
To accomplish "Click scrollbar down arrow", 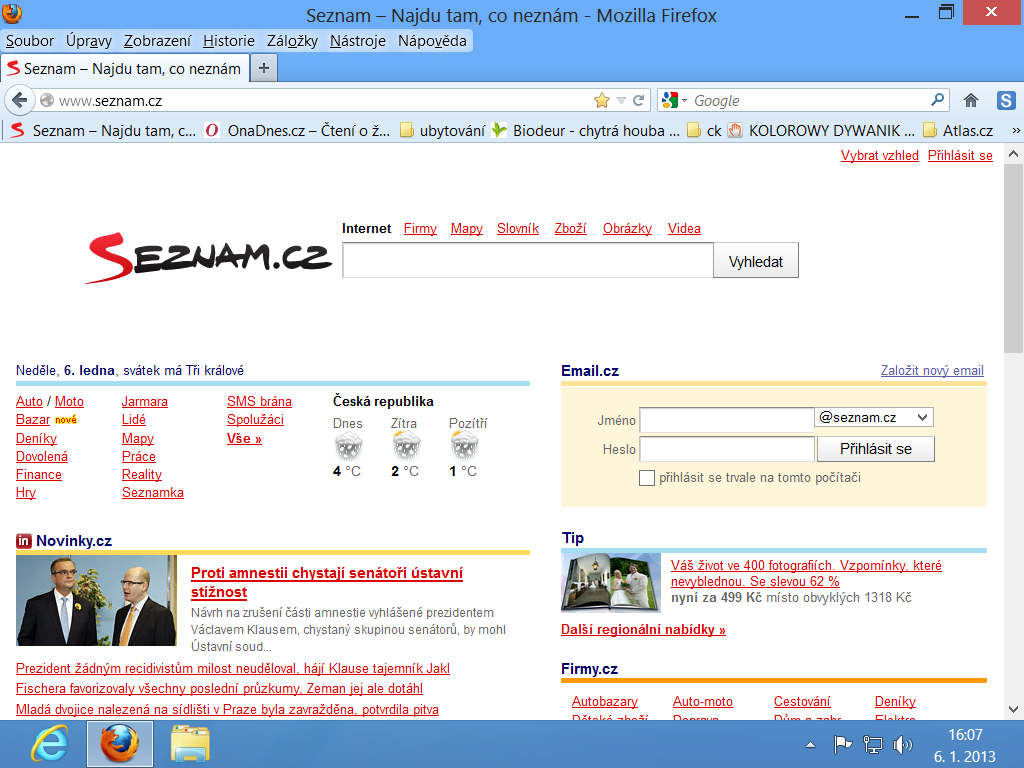I will point(1013,709).
